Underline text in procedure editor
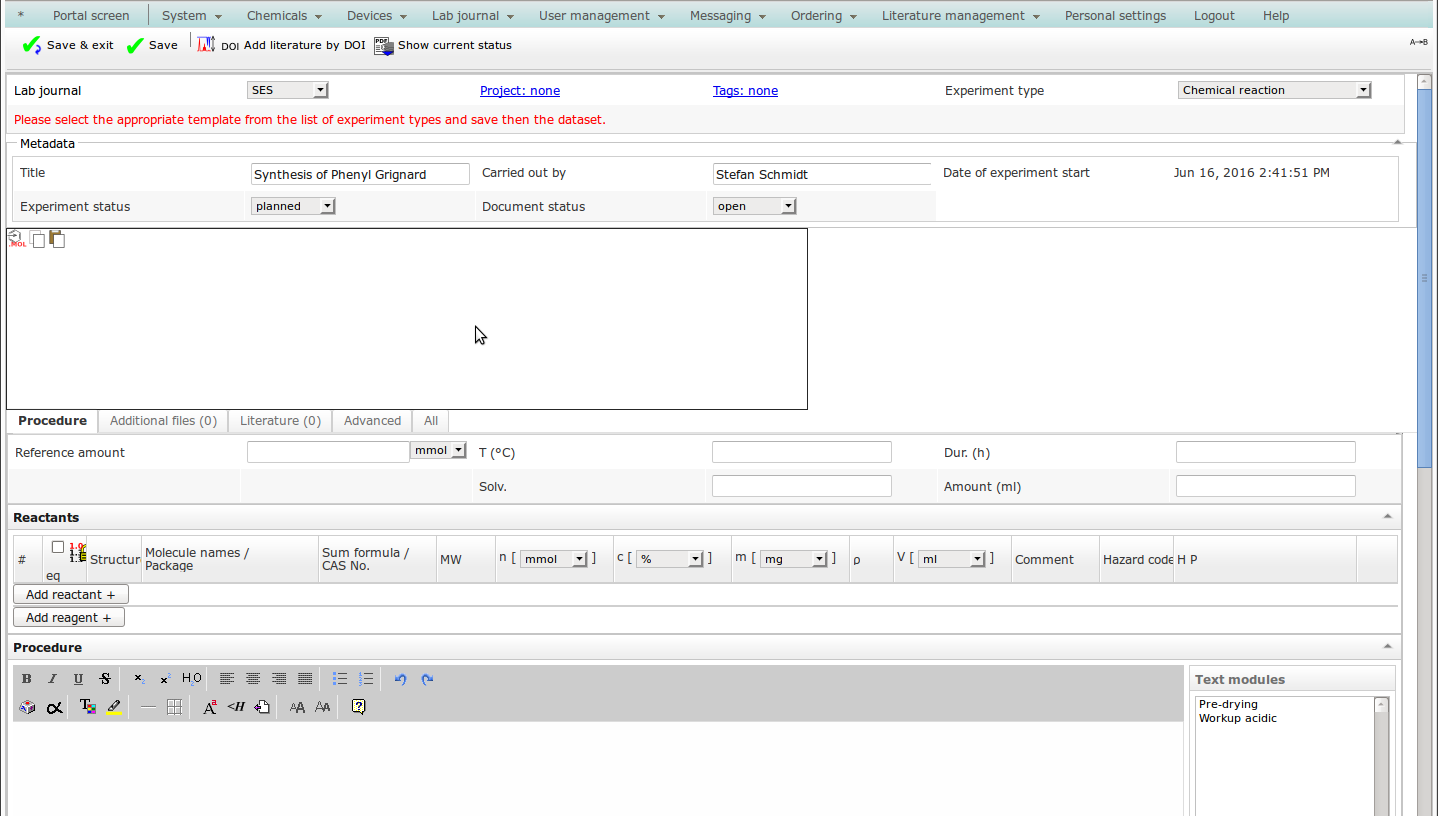 pyautogui.click(x=79, y=679)
